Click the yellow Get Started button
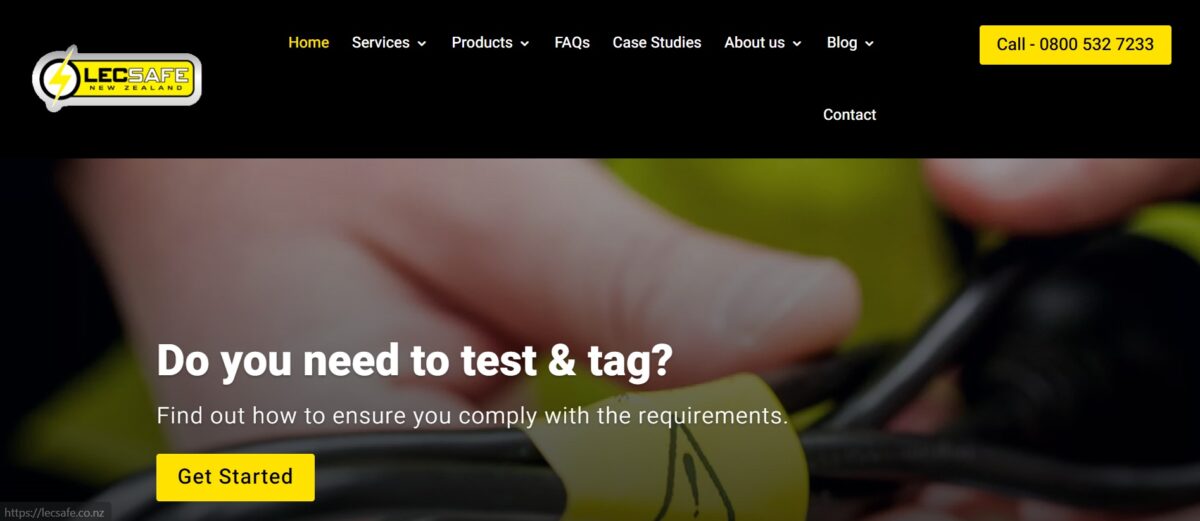This screenshot has height=521, width=1200. pos(235,477)
